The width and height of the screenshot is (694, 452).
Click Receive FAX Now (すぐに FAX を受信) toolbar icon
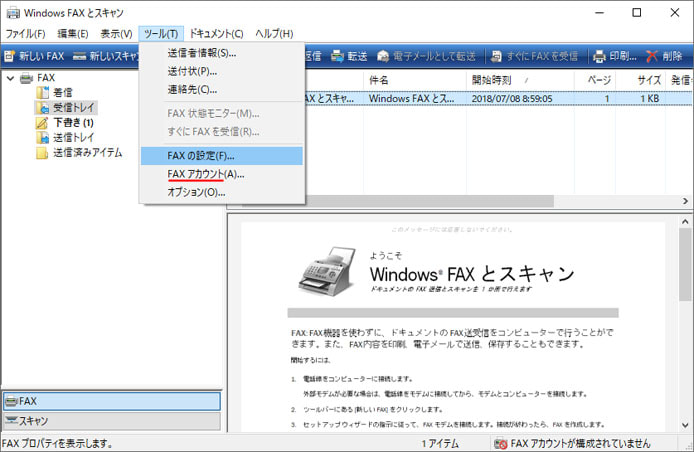[497, 56]
